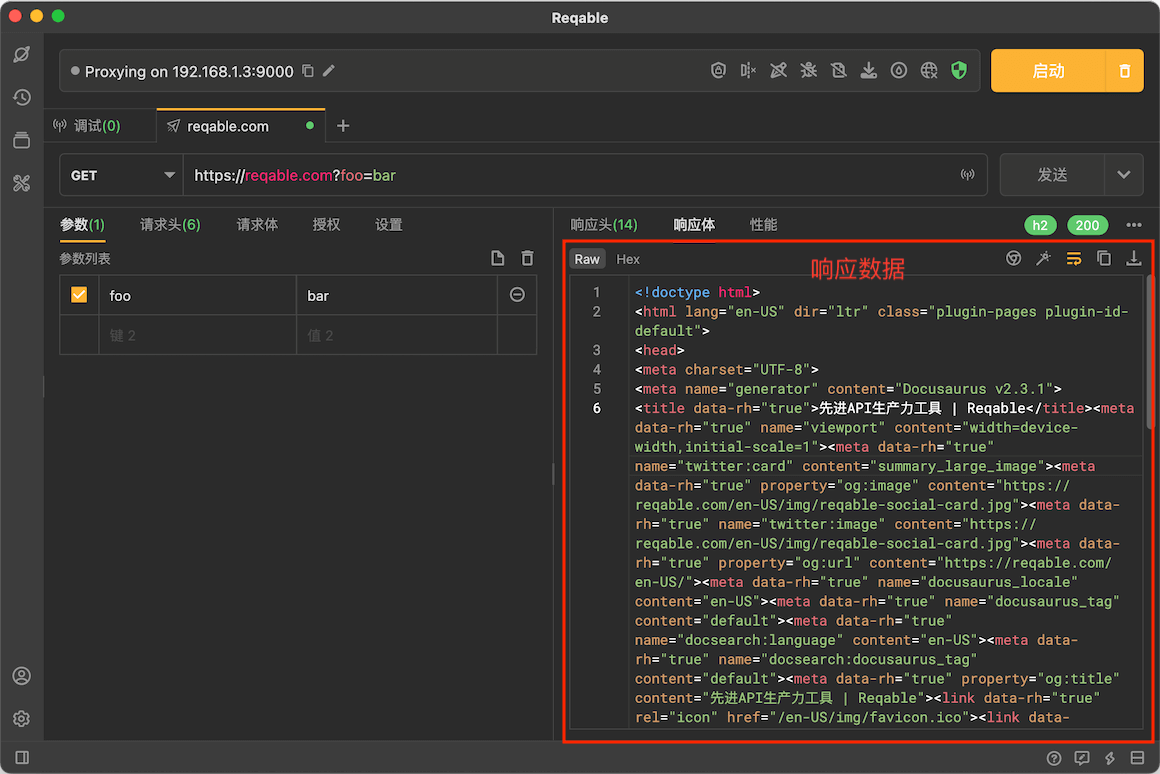This screenshot has width=1160, height=774.
Task: Click the download tray icon in top toolbar
Action: point(869,70)
